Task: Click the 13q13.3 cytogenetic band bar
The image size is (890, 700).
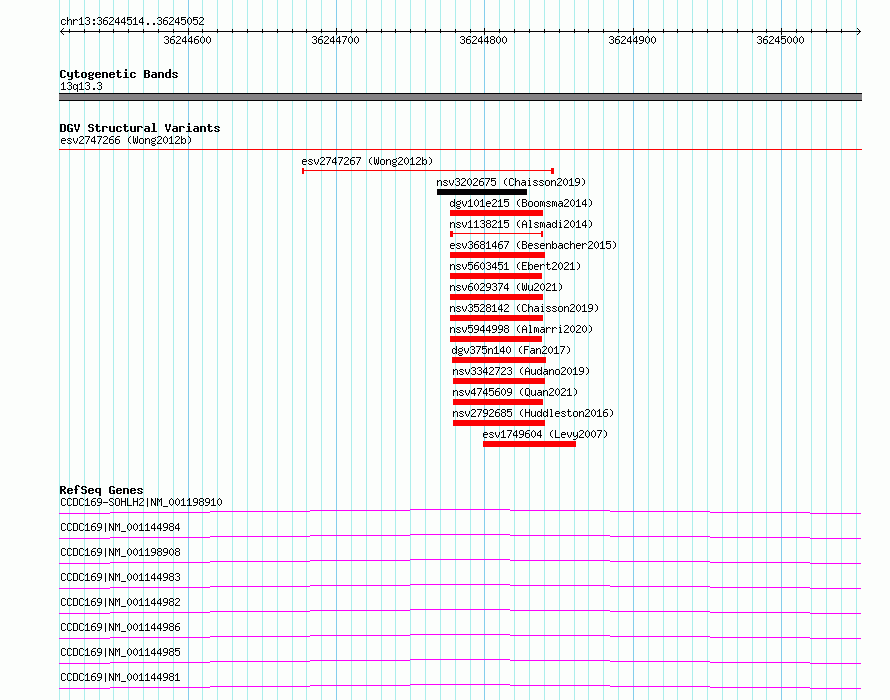Action: click(x=460, y=97)
